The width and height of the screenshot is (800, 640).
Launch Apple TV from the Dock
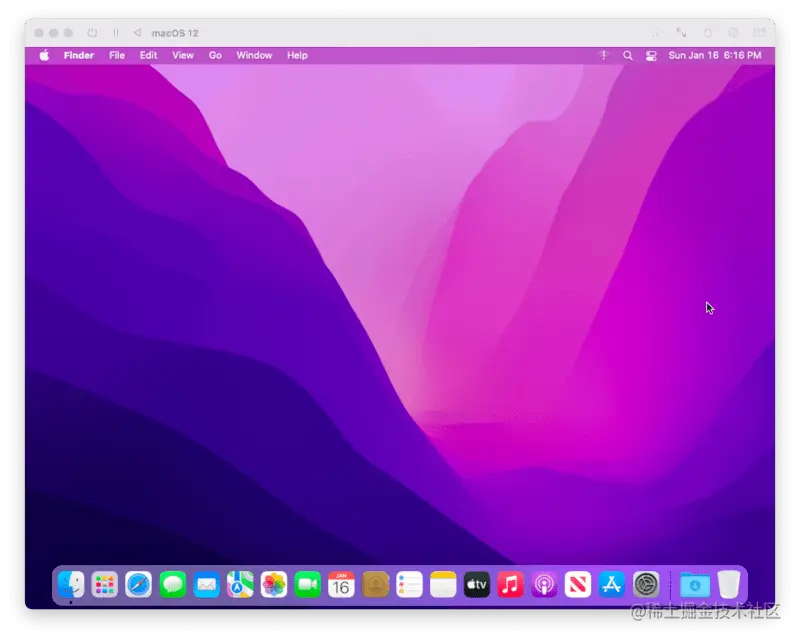pyautogui.click(x=477, y=584)
